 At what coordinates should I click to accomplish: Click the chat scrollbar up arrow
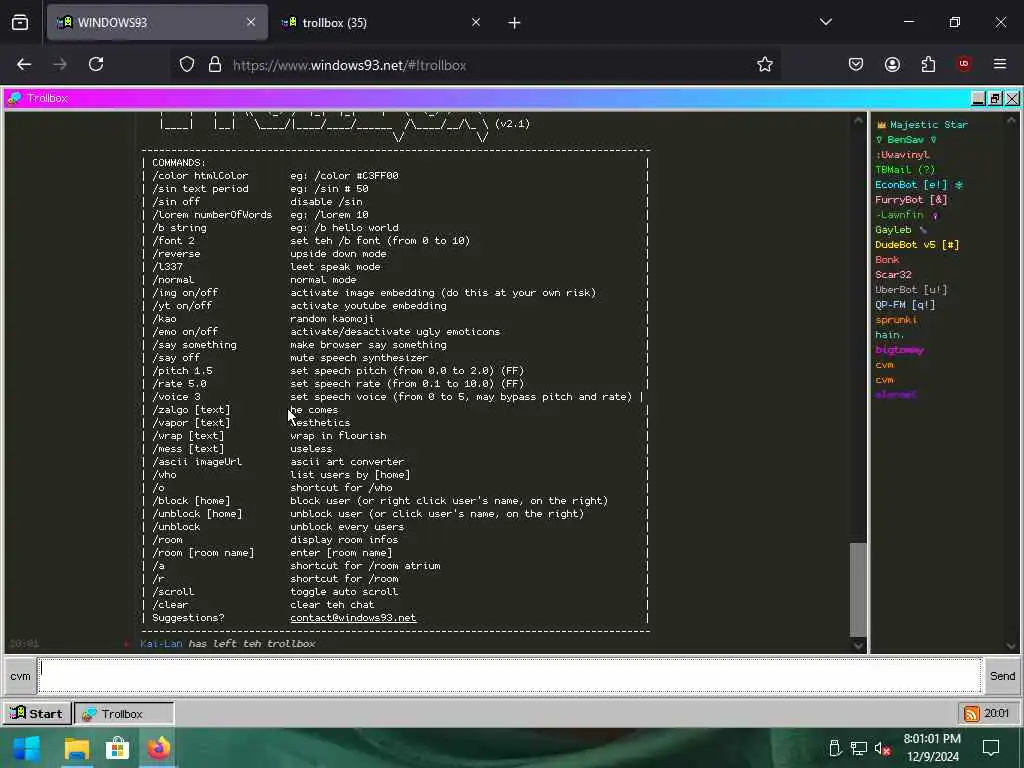[x=858, y=121]
